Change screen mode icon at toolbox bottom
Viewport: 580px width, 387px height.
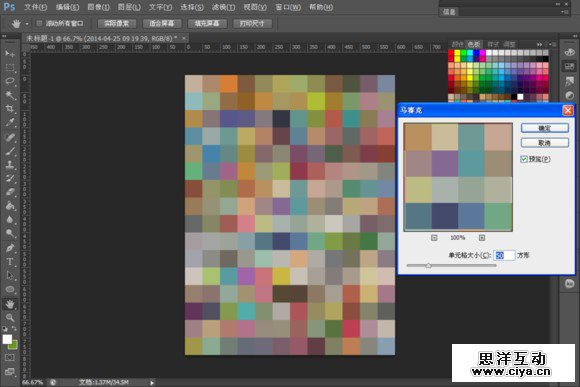10,371
